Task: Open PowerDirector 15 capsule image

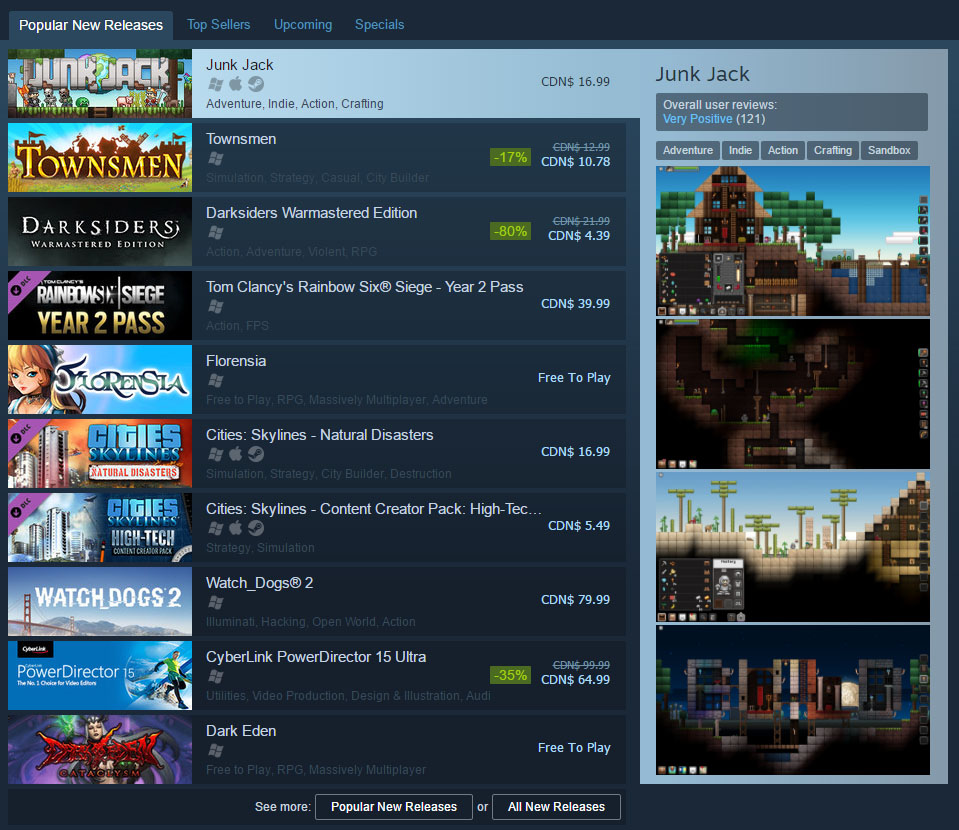Action: click(x=100, y=675)
